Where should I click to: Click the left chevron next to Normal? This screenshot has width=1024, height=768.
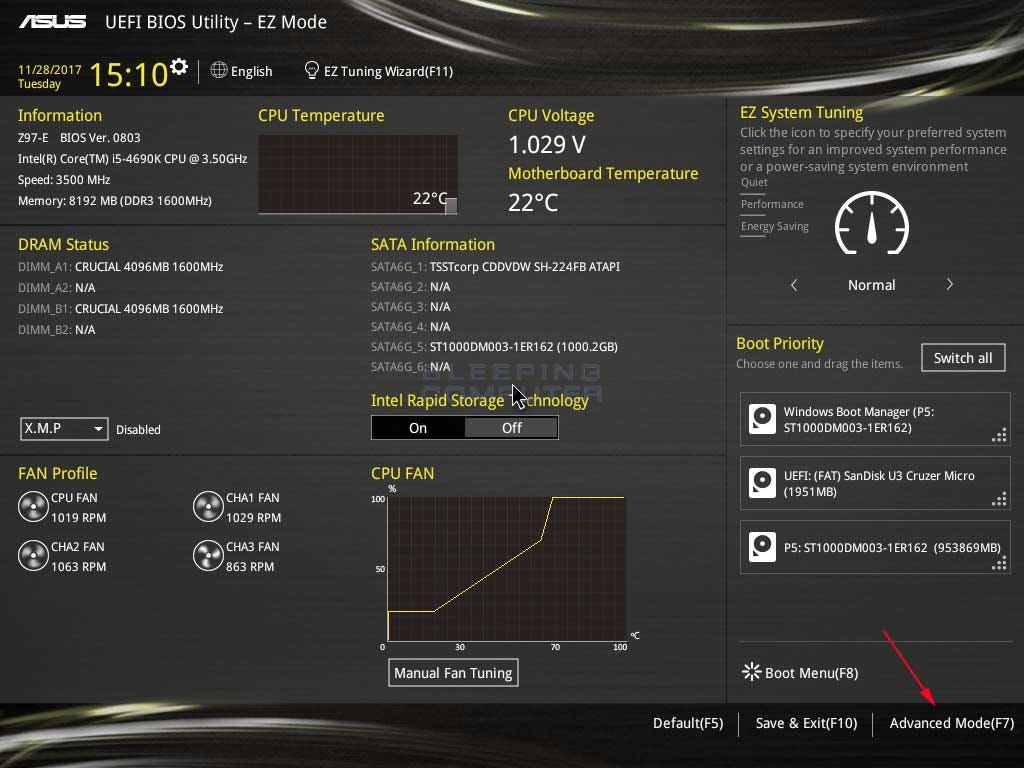(794, 284)
